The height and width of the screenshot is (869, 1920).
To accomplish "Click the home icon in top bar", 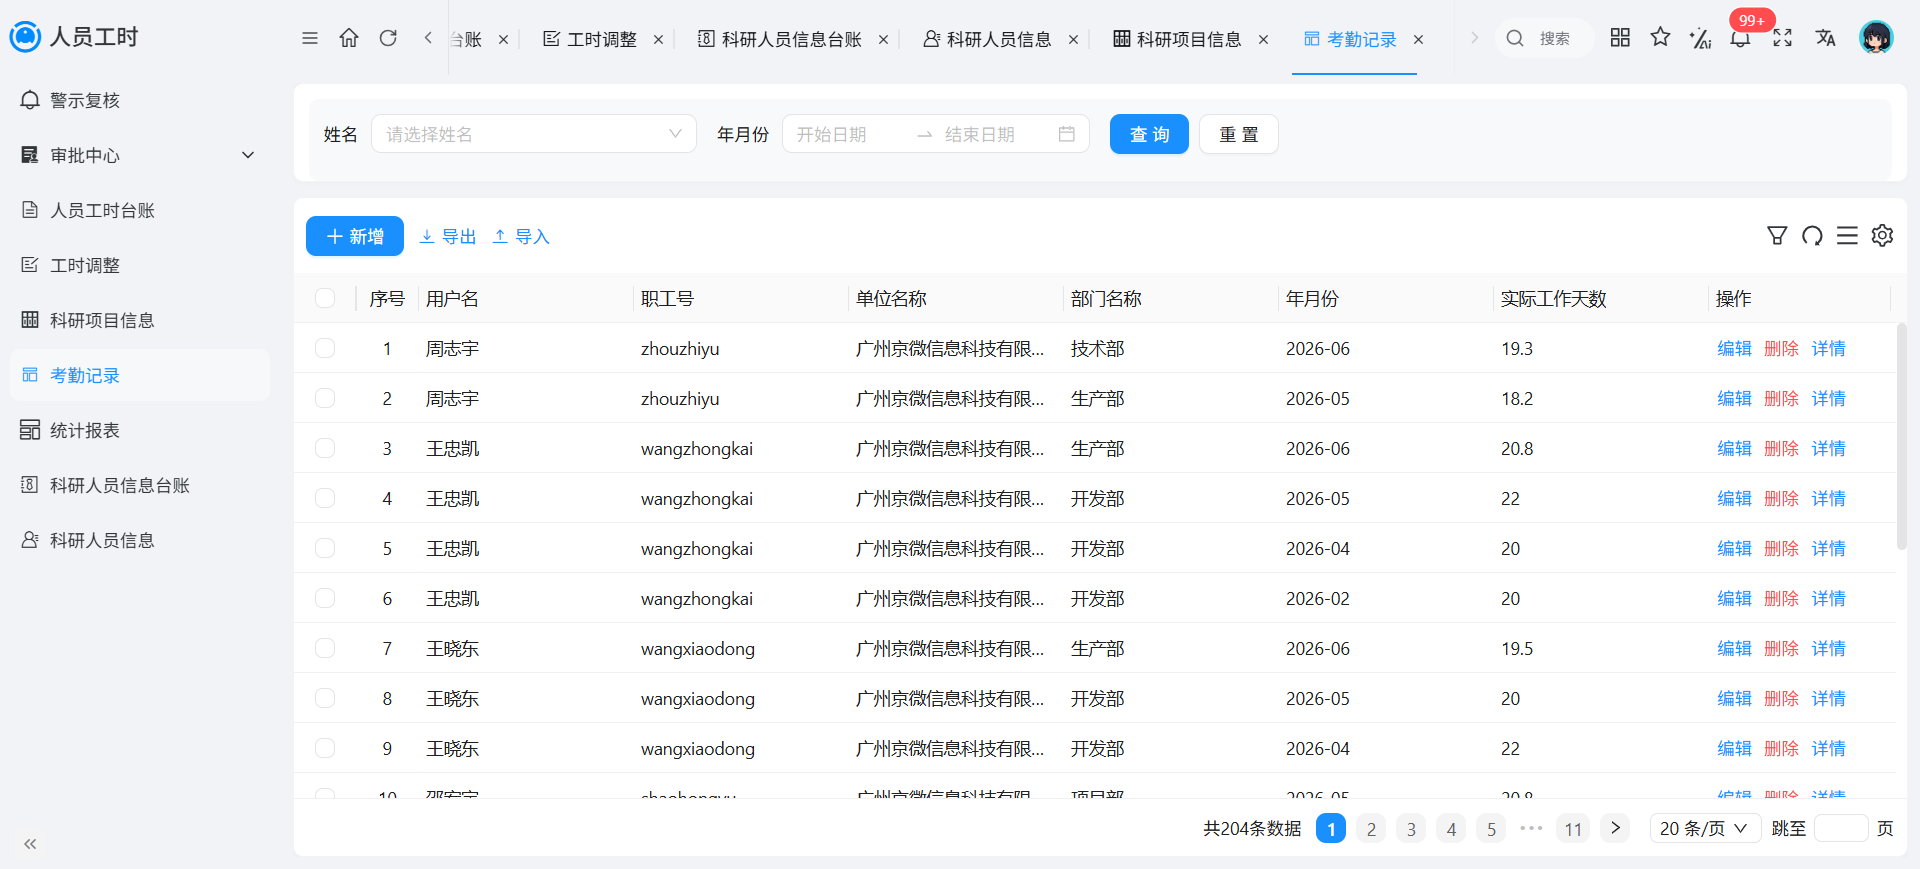I will pos(349,38).
